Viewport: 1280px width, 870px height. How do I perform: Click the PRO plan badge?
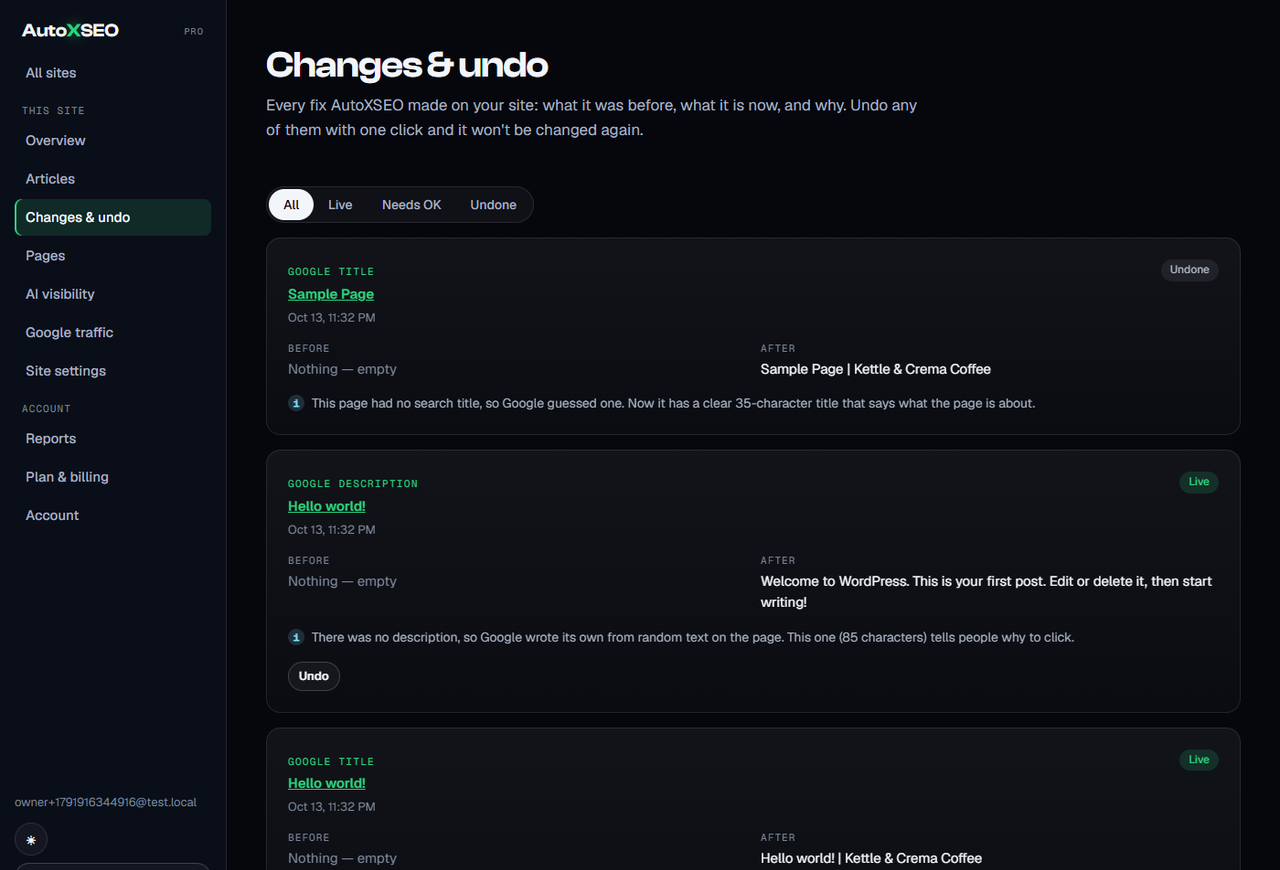(x=194, y=32)
